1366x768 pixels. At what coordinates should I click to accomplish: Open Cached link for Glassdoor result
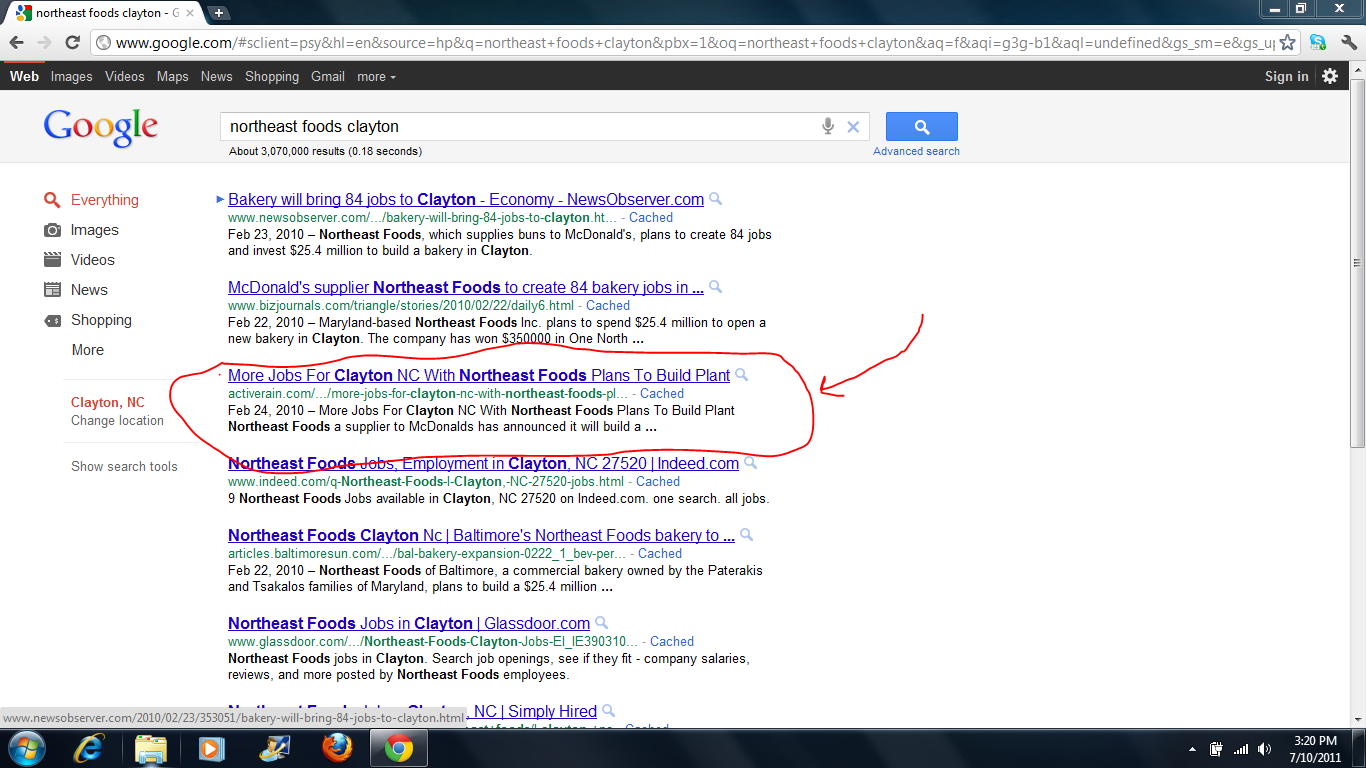(672, 642)
